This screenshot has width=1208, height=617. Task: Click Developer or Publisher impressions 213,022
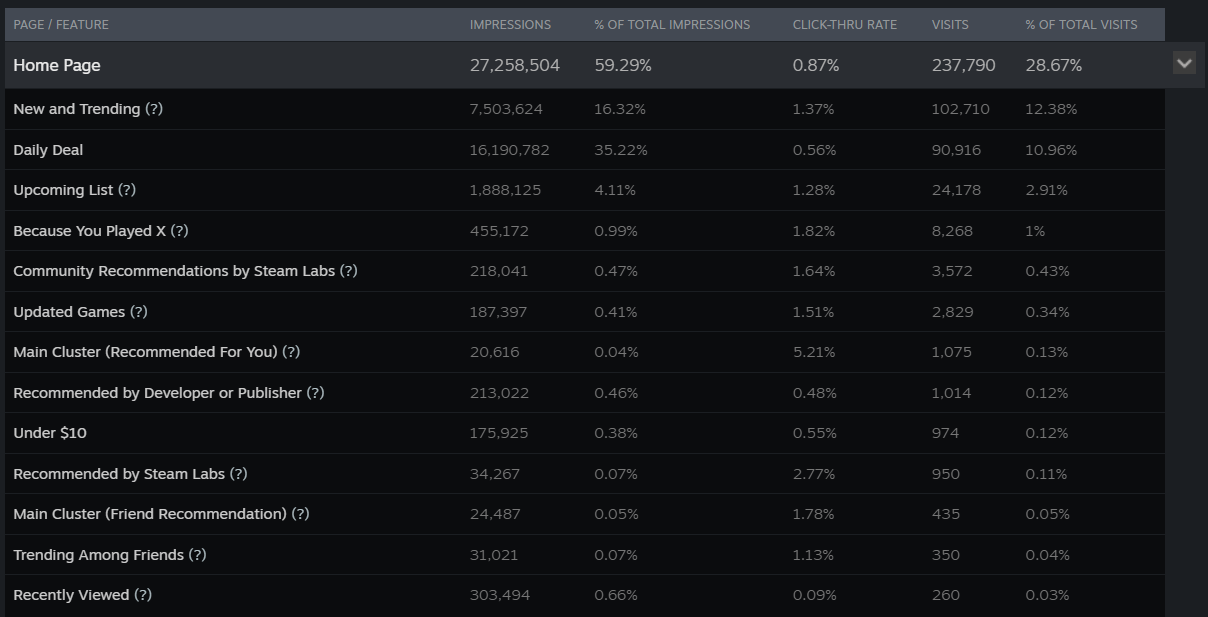[499, 393]
